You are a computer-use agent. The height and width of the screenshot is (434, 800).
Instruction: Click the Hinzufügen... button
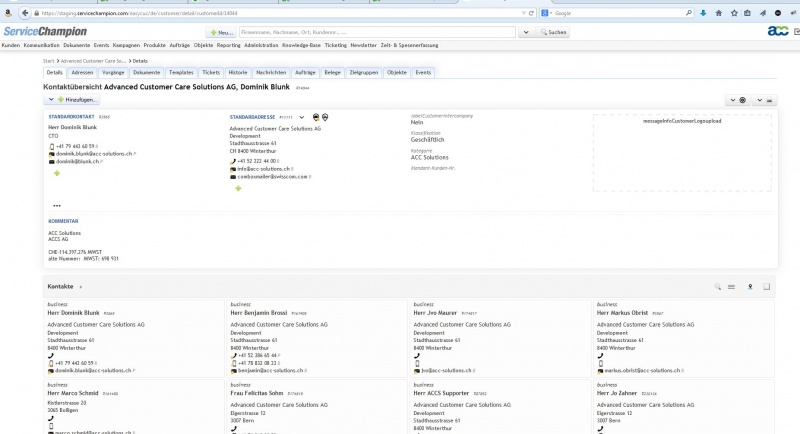click(x=77, y=100)
